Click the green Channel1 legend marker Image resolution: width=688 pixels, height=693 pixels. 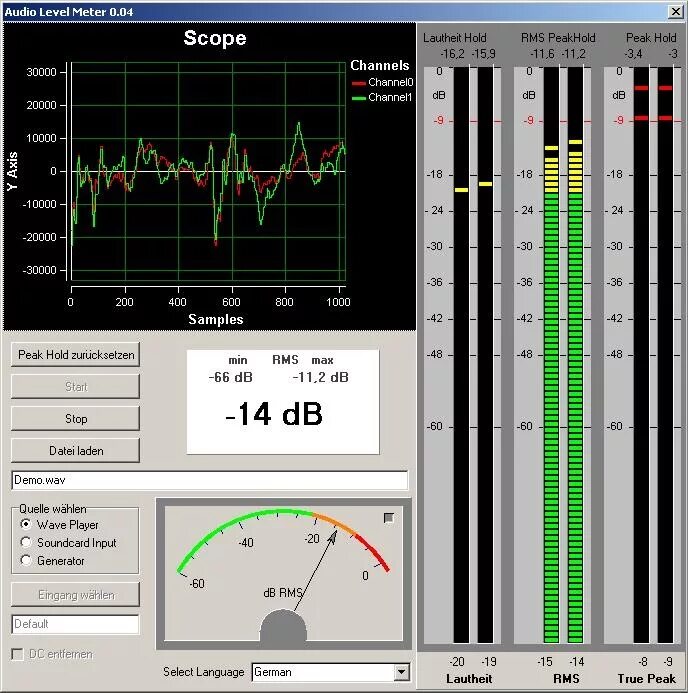[358, 98]
